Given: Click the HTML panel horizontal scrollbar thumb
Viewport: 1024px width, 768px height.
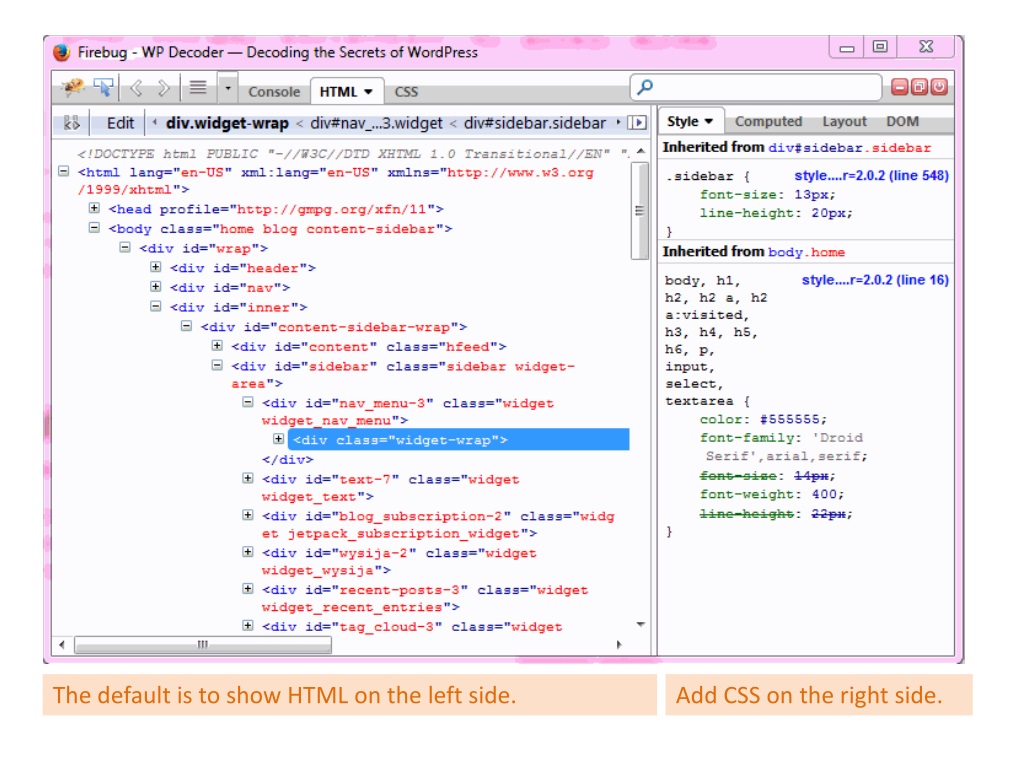Looking at the screenshot, I should 203,645.
